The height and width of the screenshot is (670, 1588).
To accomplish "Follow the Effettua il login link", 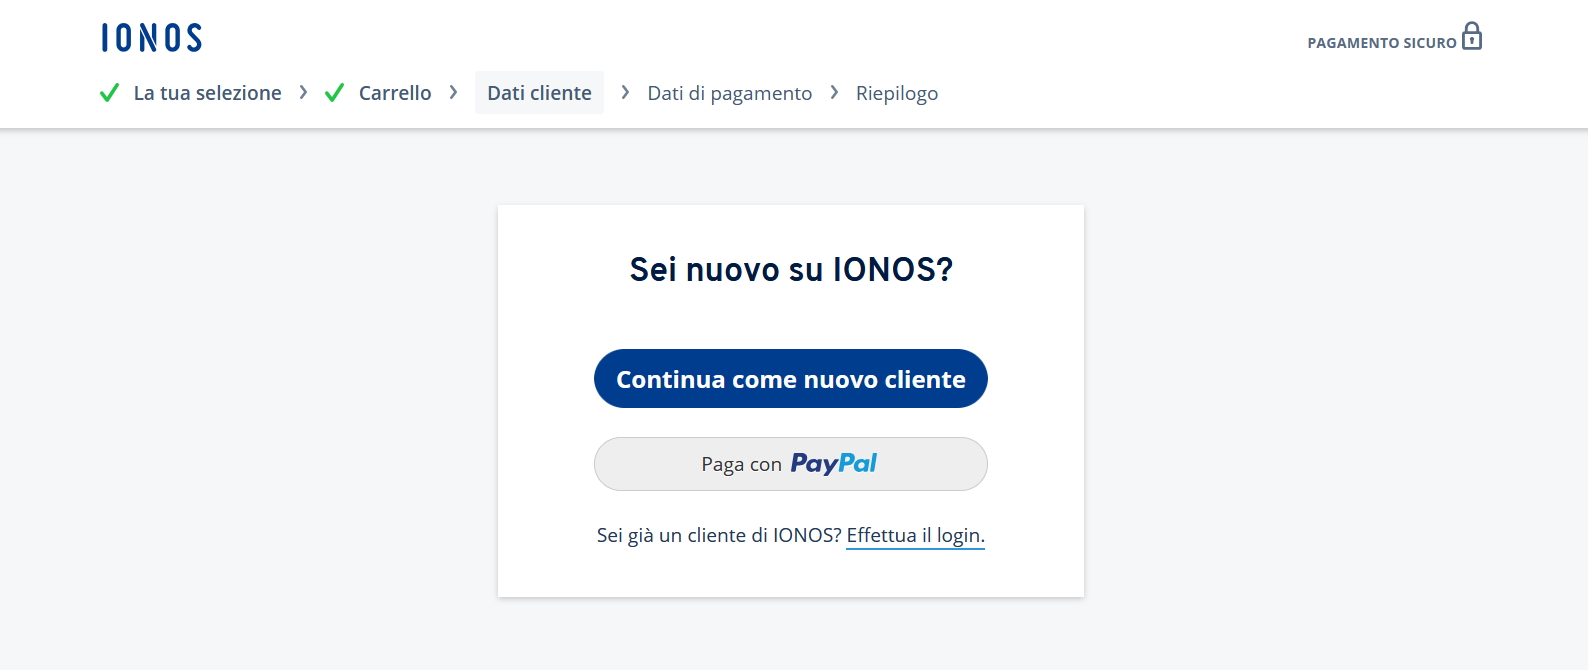I will pyautogui.click(x=915, y=536).
